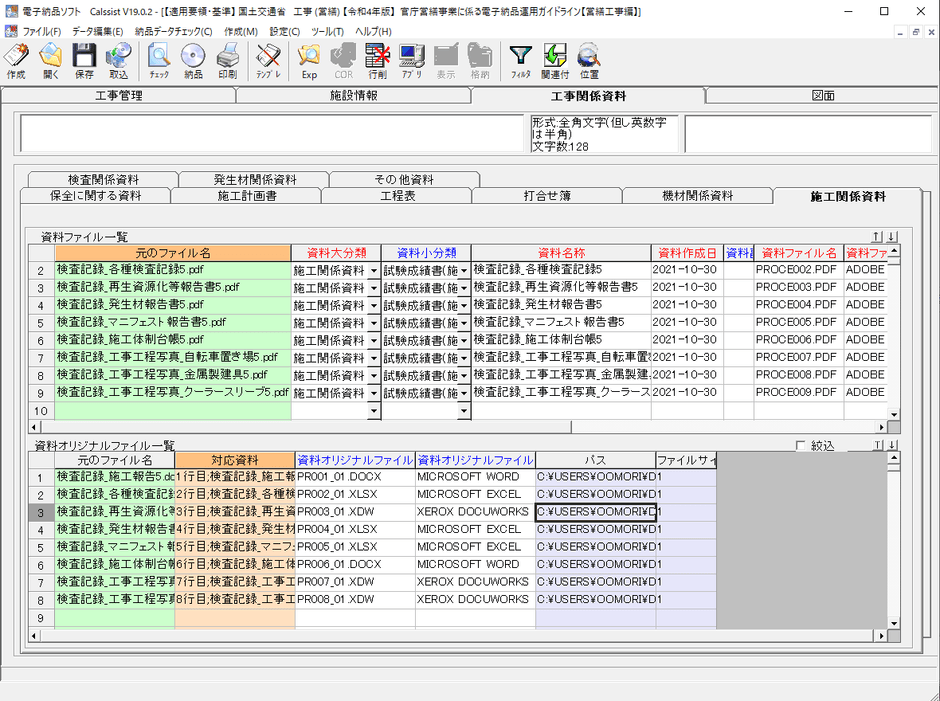Viewport: 940px width, 701px height.
Task: Switch to the 施工計画書 tab
Action: pos(247,196)
